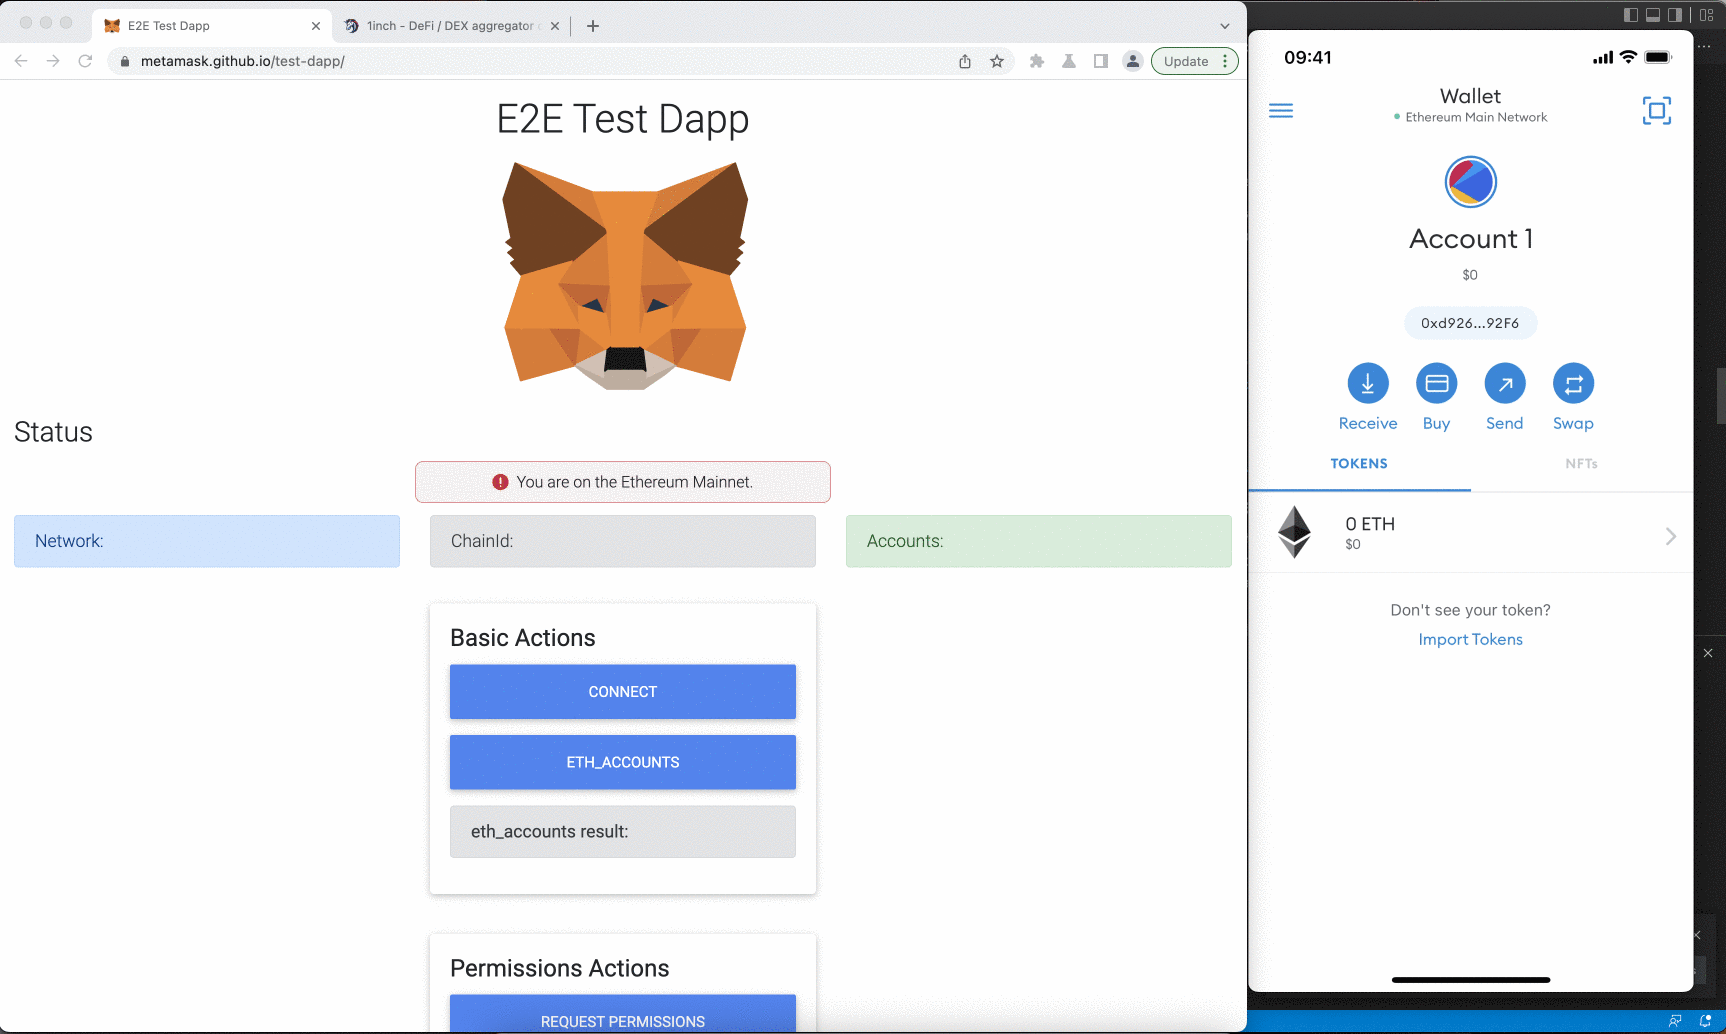Open the three-dot menu next to Update
The image size is (1726, 1034).
[x=1225, y=61]
